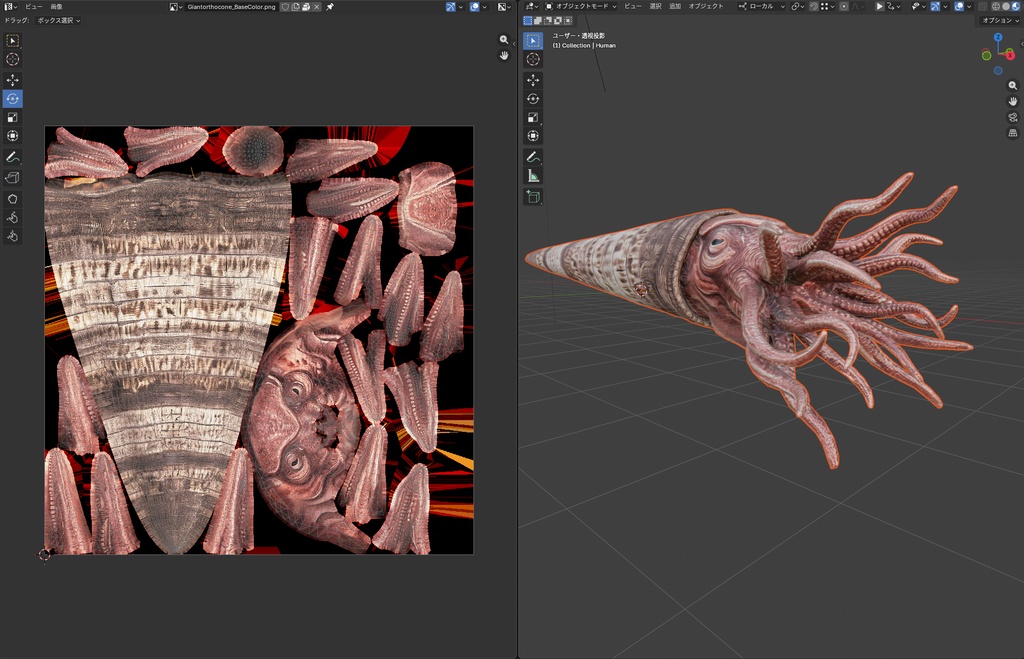Open the ビュー menu in image editor
1024x659 pixels.
pos(33,7)
